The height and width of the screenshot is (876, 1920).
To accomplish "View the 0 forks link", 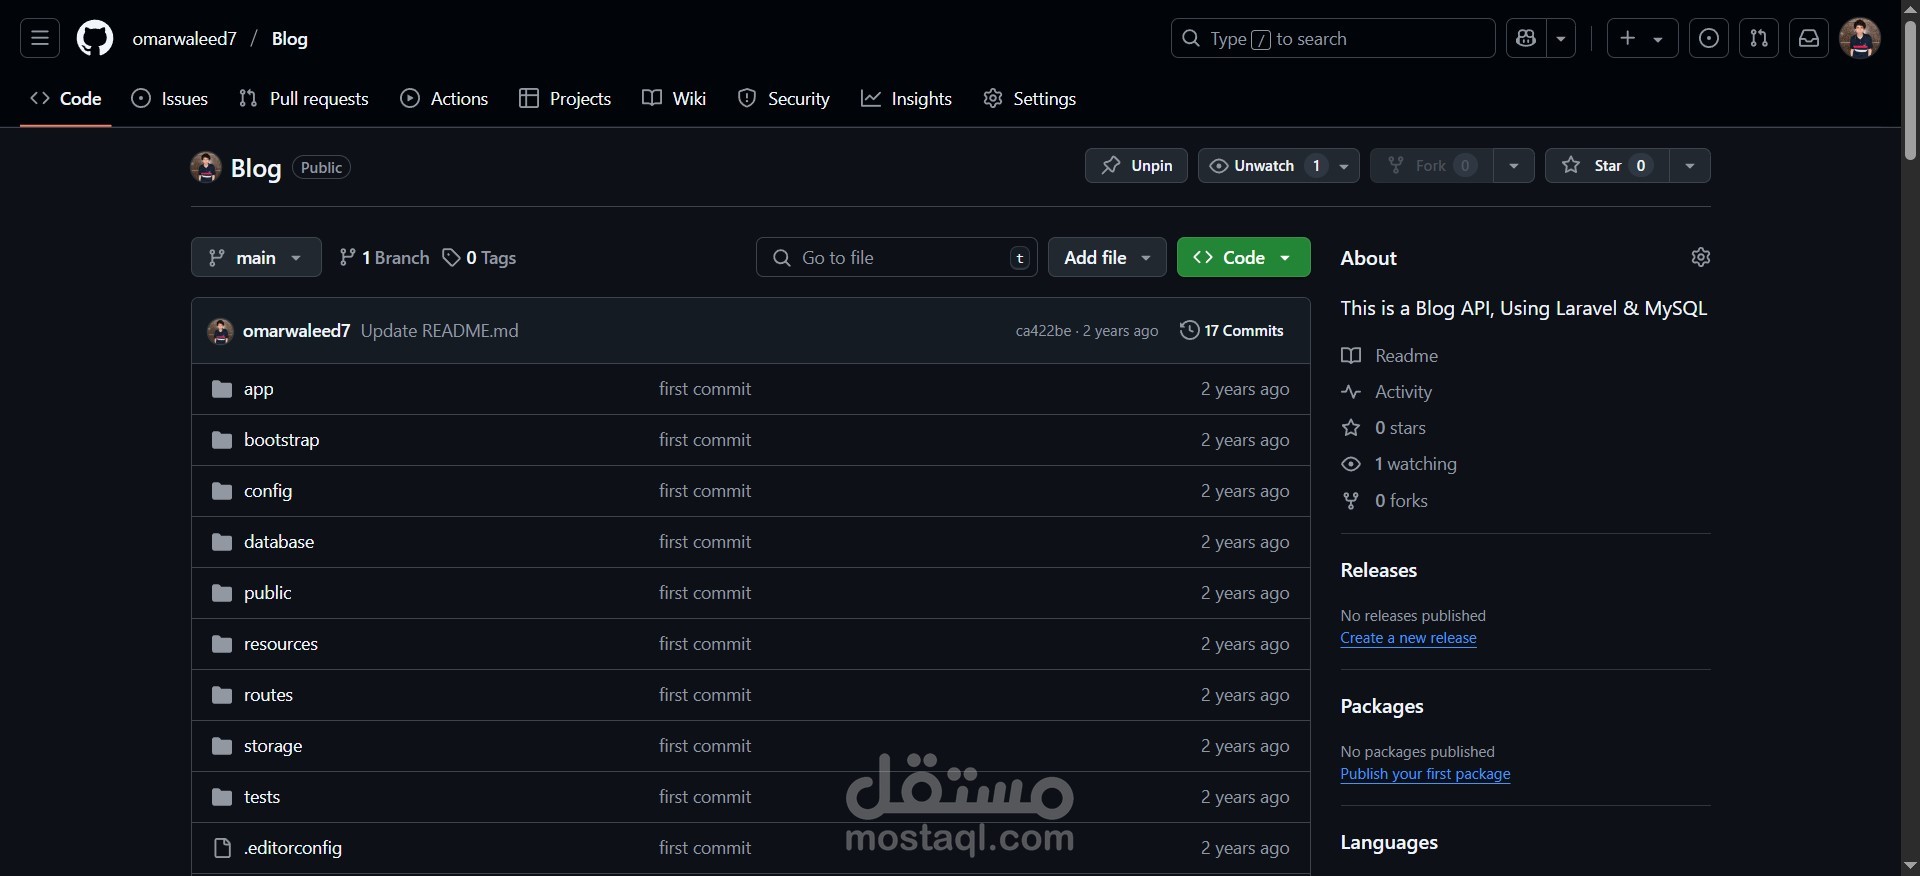I will click(x=1385, y=501).
